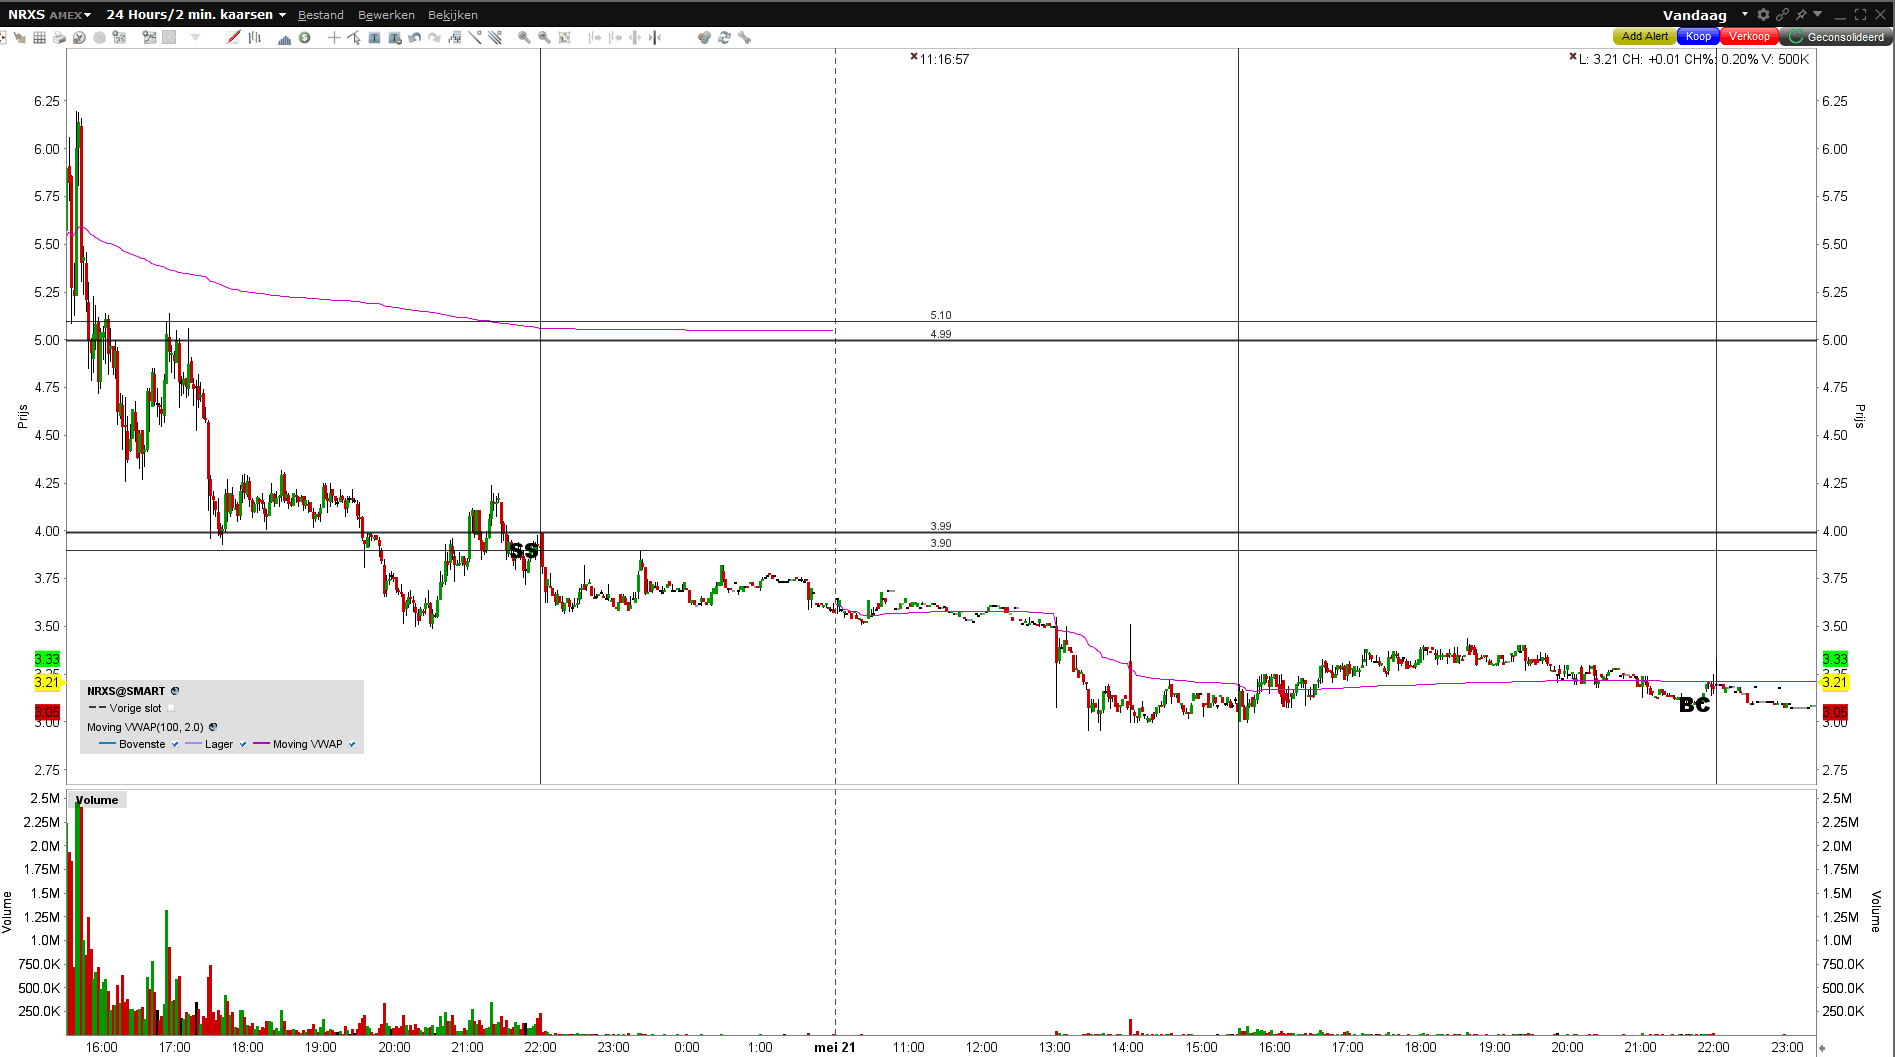Click the red pencil edit chart icon
Screen dimensions: 1895x1057
pyautogui.click(x=233, y=38)
